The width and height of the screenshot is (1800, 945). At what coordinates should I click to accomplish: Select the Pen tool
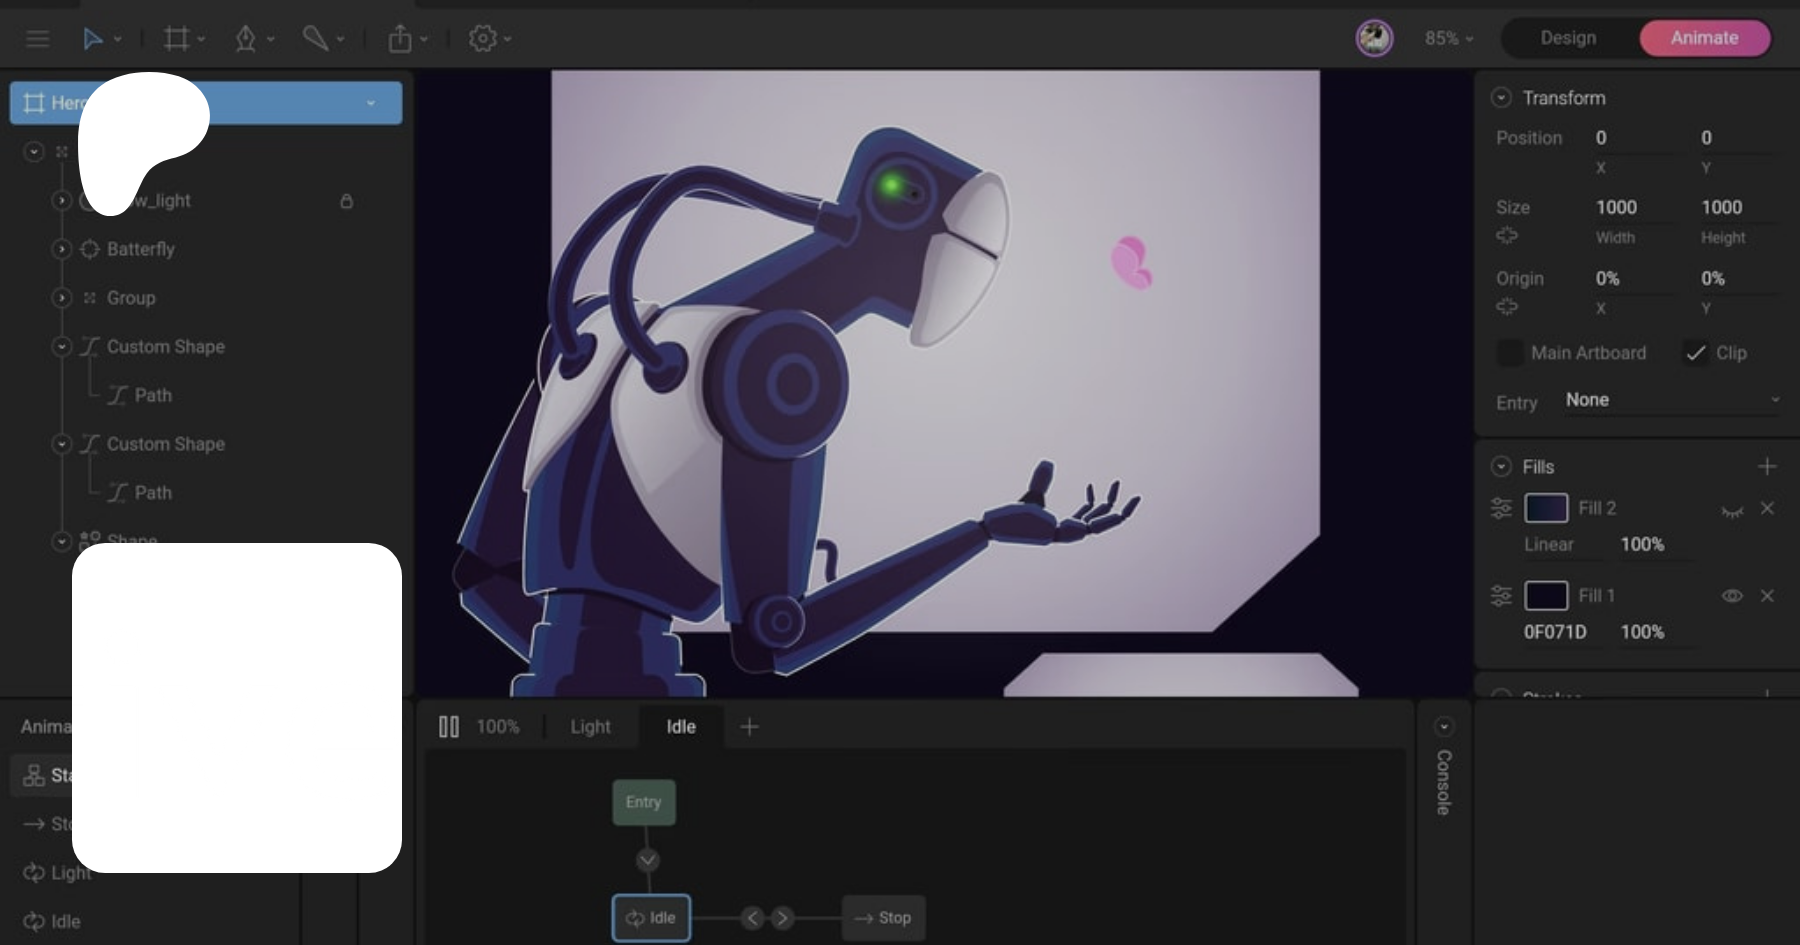pyautogui.click(x=245, y=39)
